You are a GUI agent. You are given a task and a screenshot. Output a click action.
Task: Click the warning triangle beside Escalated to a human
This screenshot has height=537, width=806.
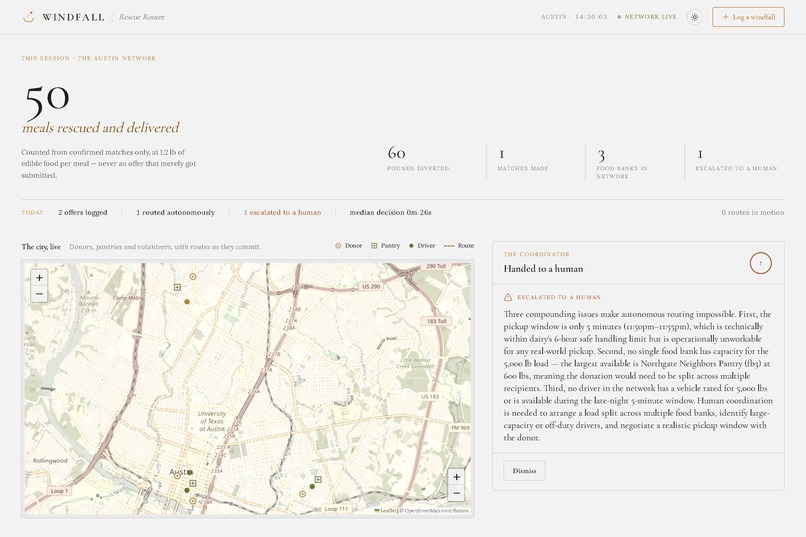point(508,297)
